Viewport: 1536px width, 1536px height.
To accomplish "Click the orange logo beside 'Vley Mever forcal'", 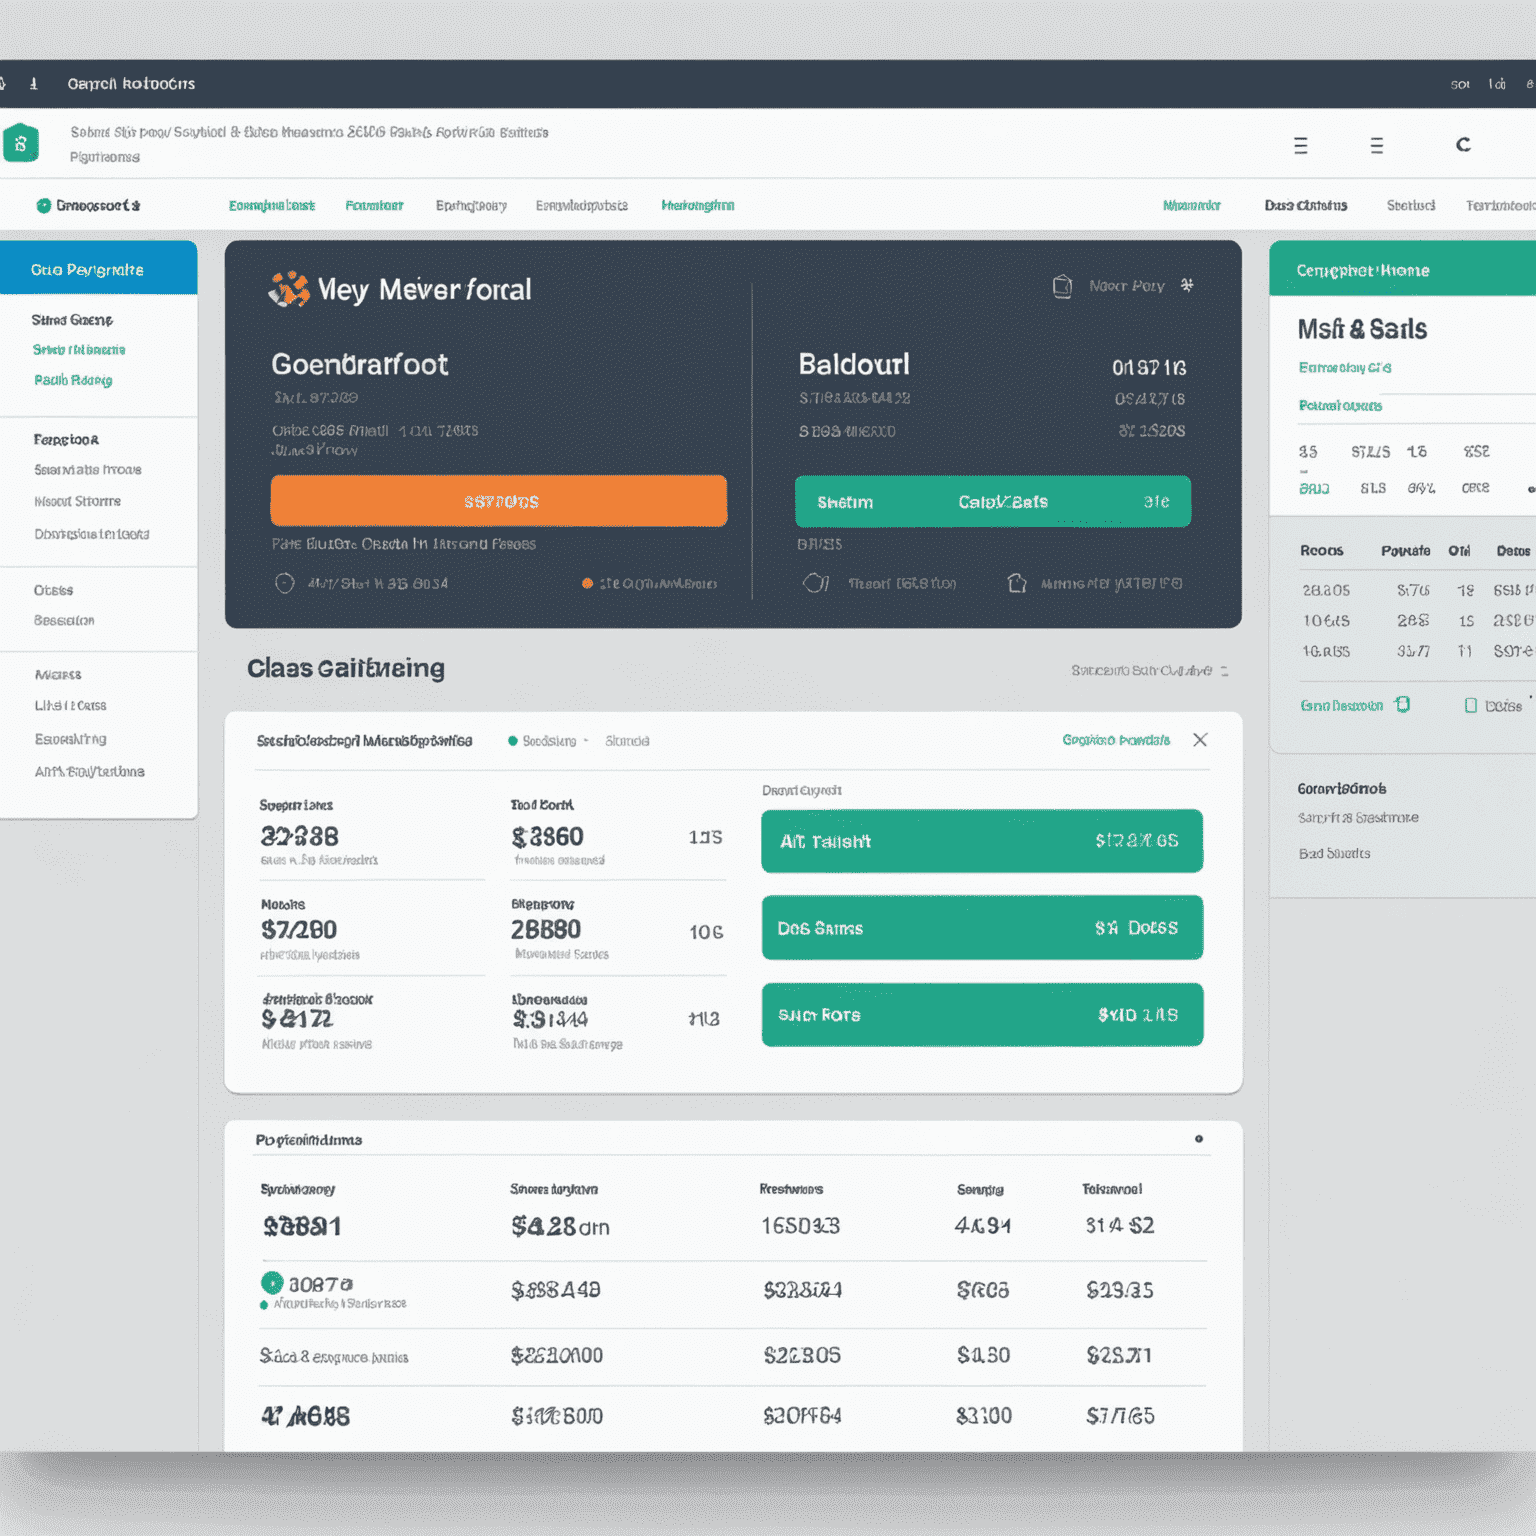I will 289,289.
